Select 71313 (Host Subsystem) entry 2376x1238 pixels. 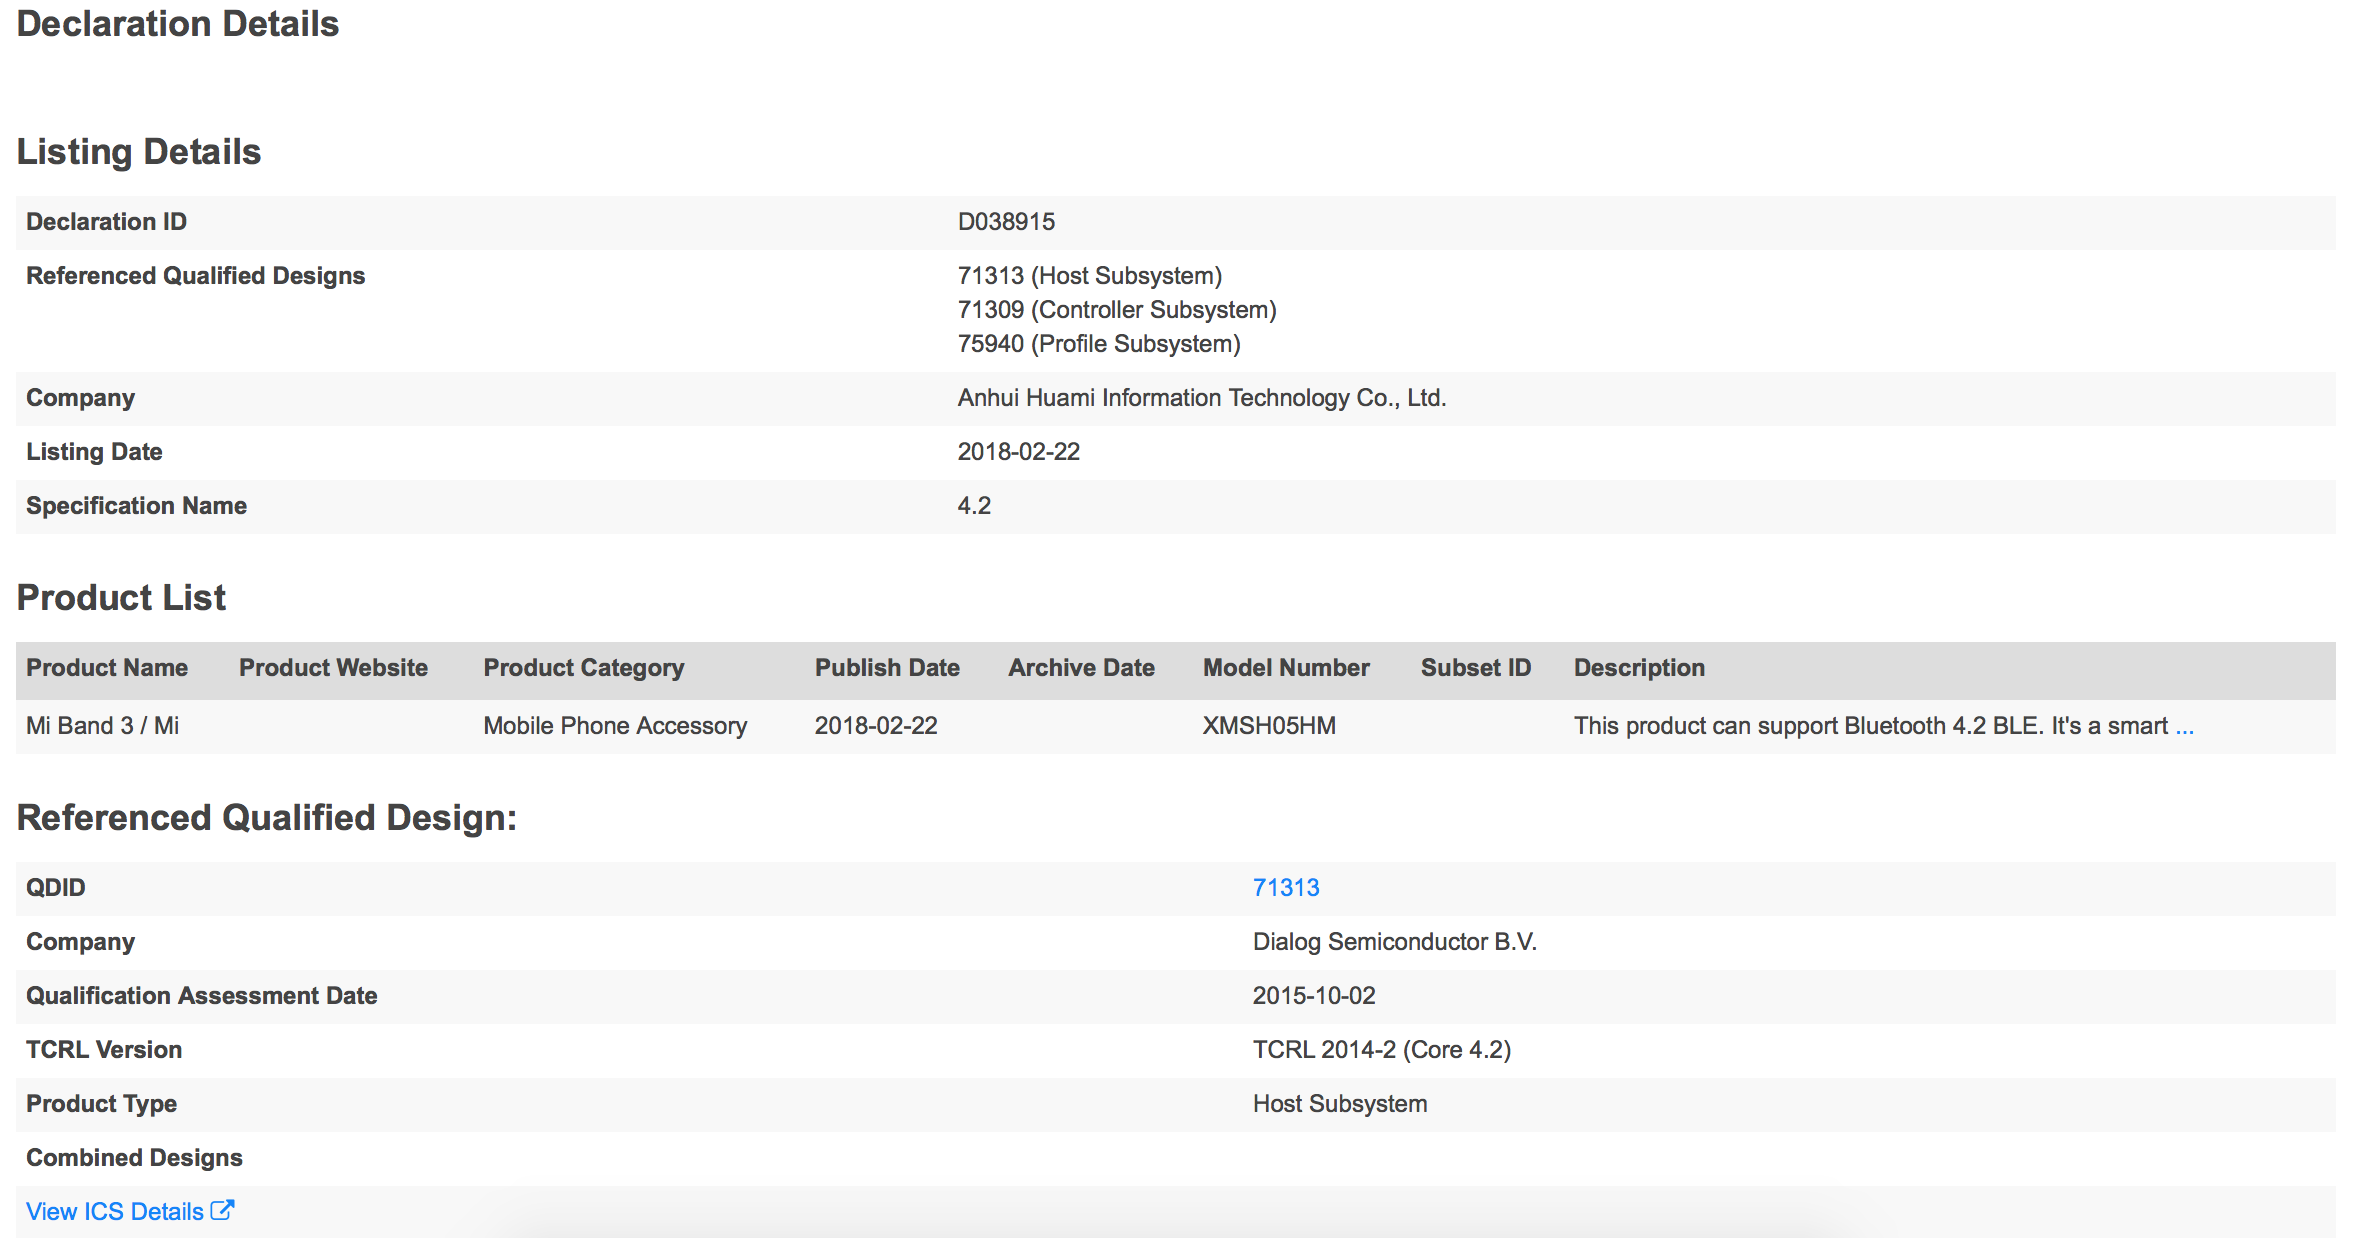[1090, 276]
